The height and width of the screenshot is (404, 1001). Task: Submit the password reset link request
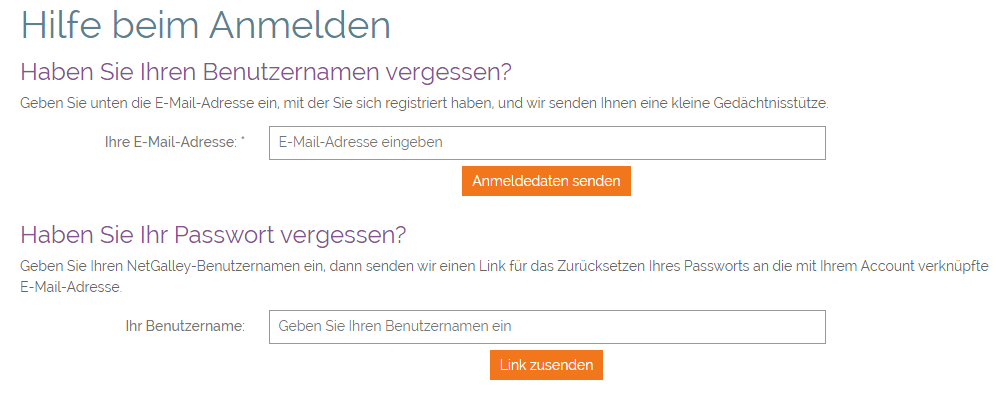(546, 365)
